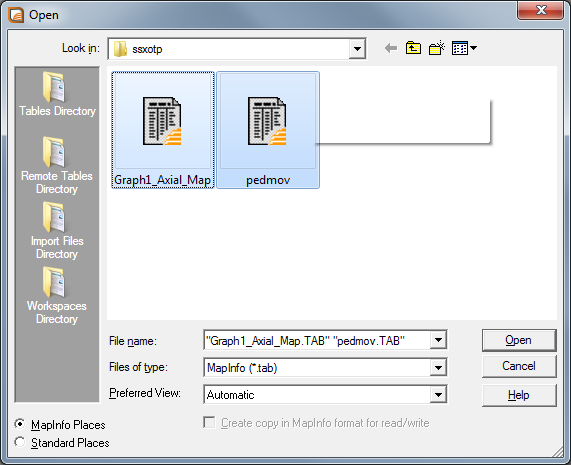Select MapInfo Places radio button
The height and width of the screenshot is (465, 571).
(20, 424)
